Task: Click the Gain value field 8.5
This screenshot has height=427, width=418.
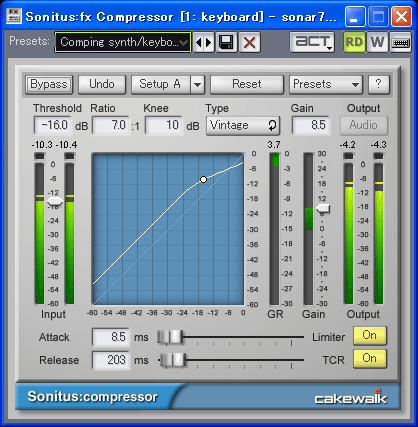Action: pos(311,125)
